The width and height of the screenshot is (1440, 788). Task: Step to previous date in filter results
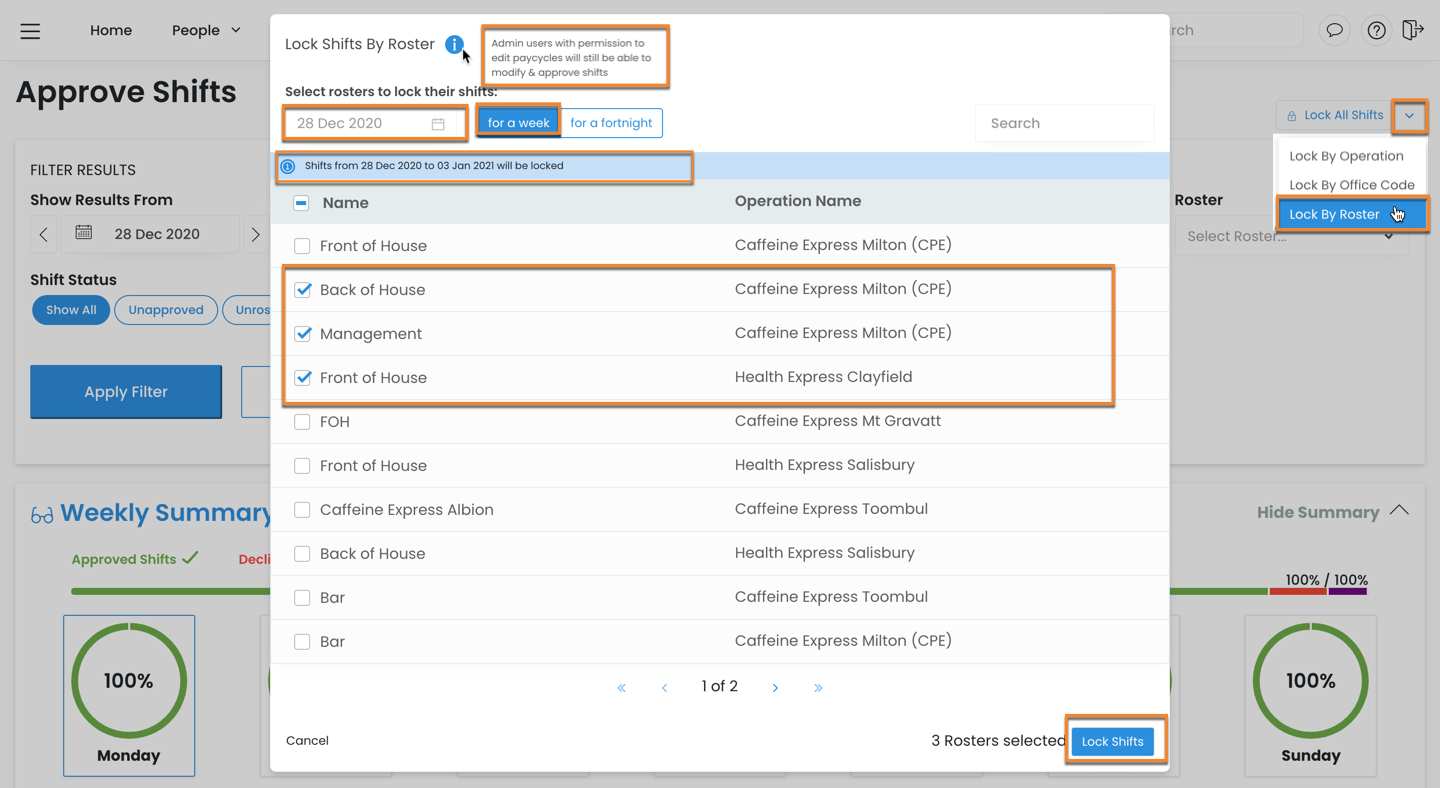(44, 234)
